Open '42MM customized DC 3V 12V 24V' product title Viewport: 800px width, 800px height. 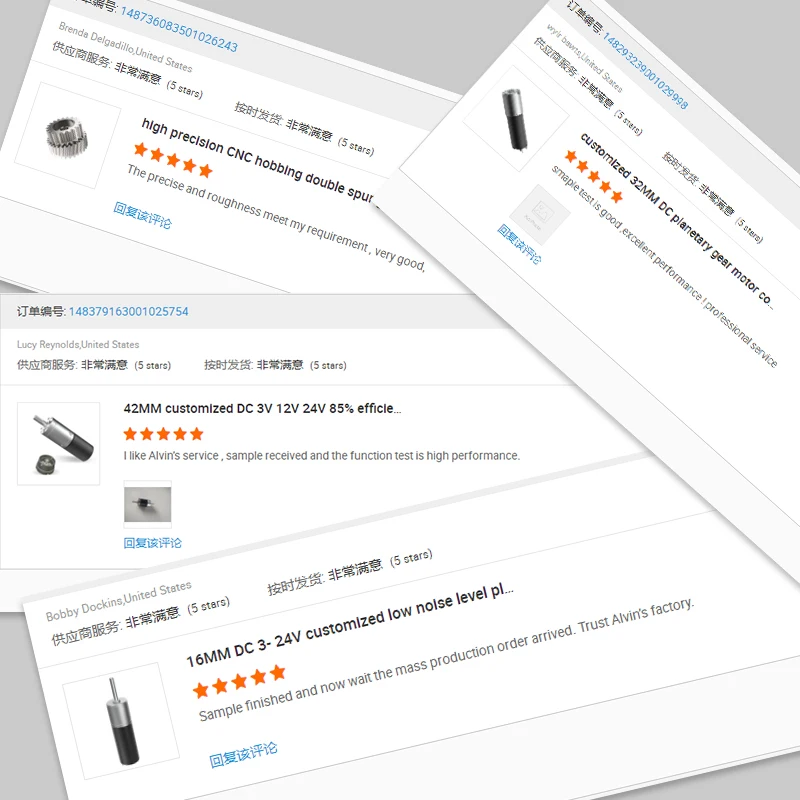[262, 409]
